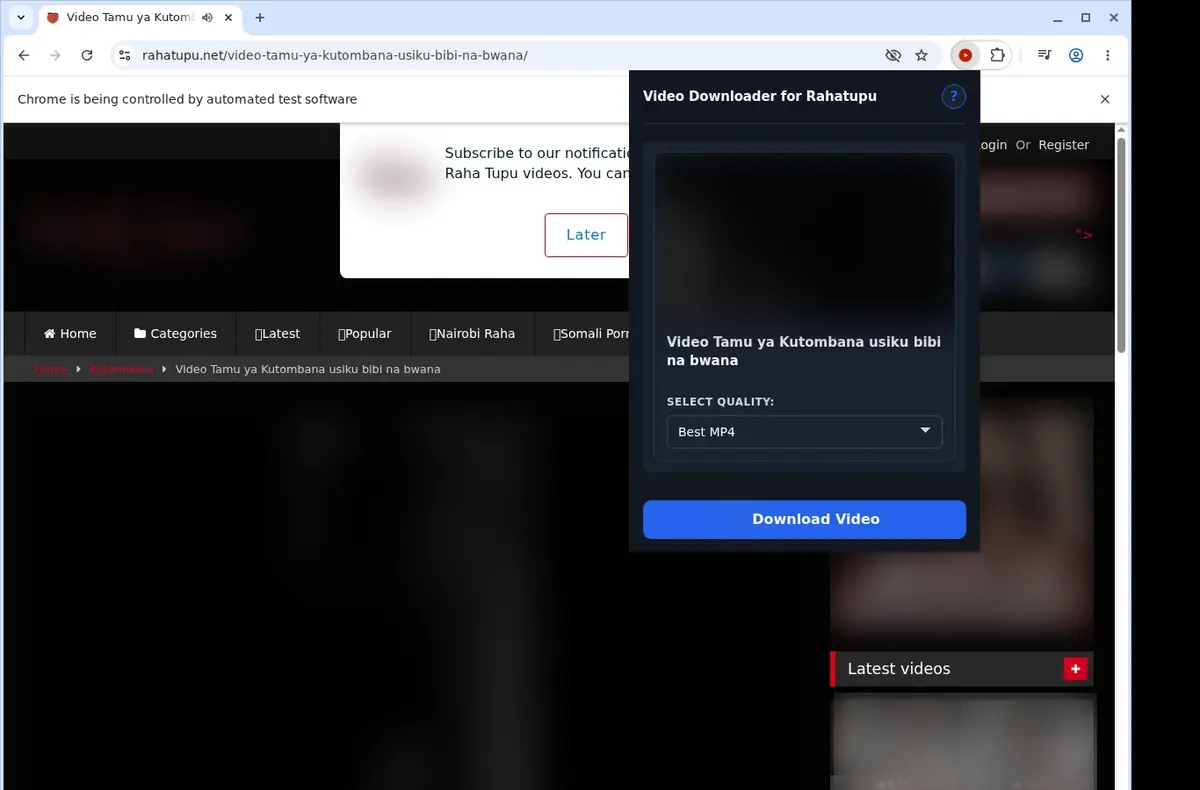The height and width of the screenshot is (790, 1200).
Task: Bookmark this page with the star icon
Action: click(922, 56)
